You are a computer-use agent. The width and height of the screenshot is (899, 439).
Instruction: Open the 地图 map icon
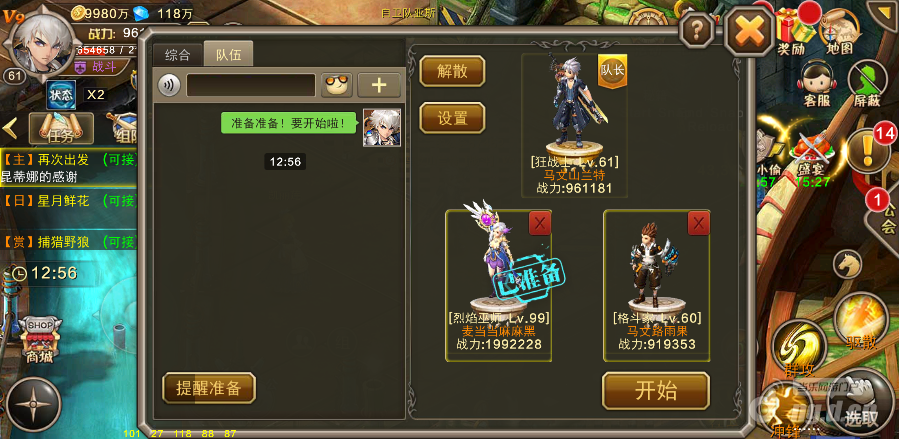pyautogui.click(x=840, y=33)
